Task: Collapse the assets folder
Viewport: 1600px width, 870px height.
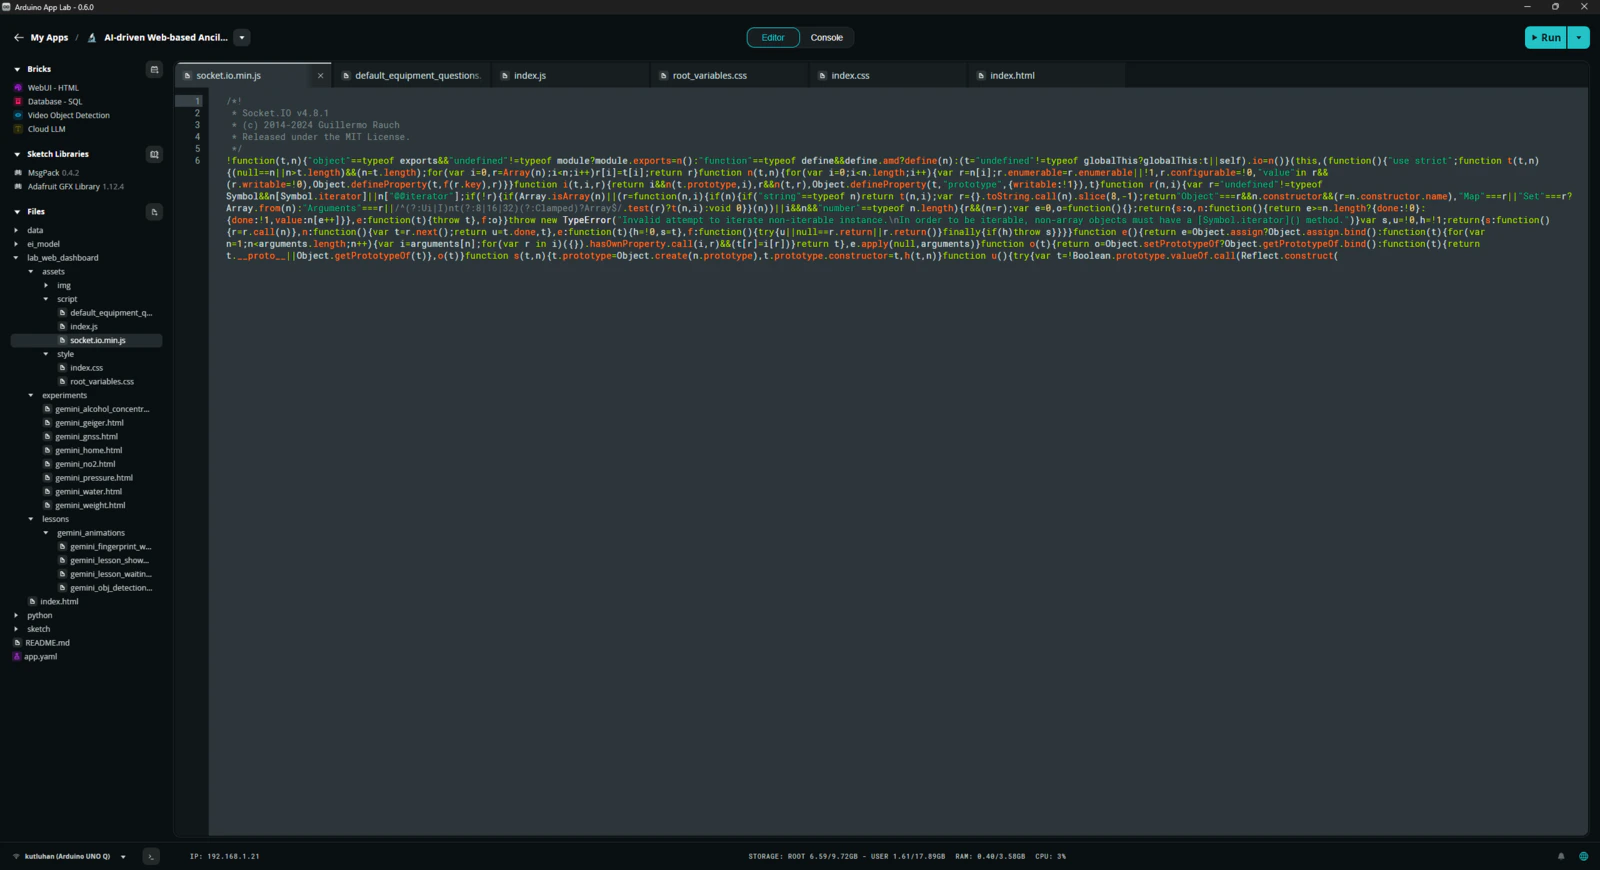Action: pyautogui.click(x=31, y=272)
